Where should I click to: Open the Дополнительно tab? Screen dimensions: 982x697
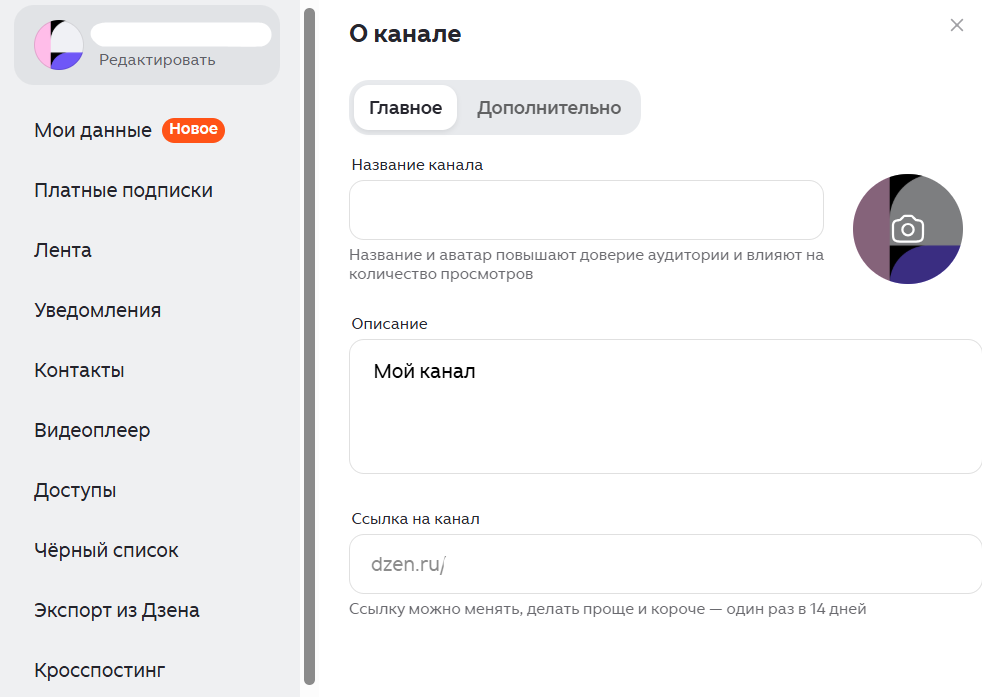[x=548, y=108]
